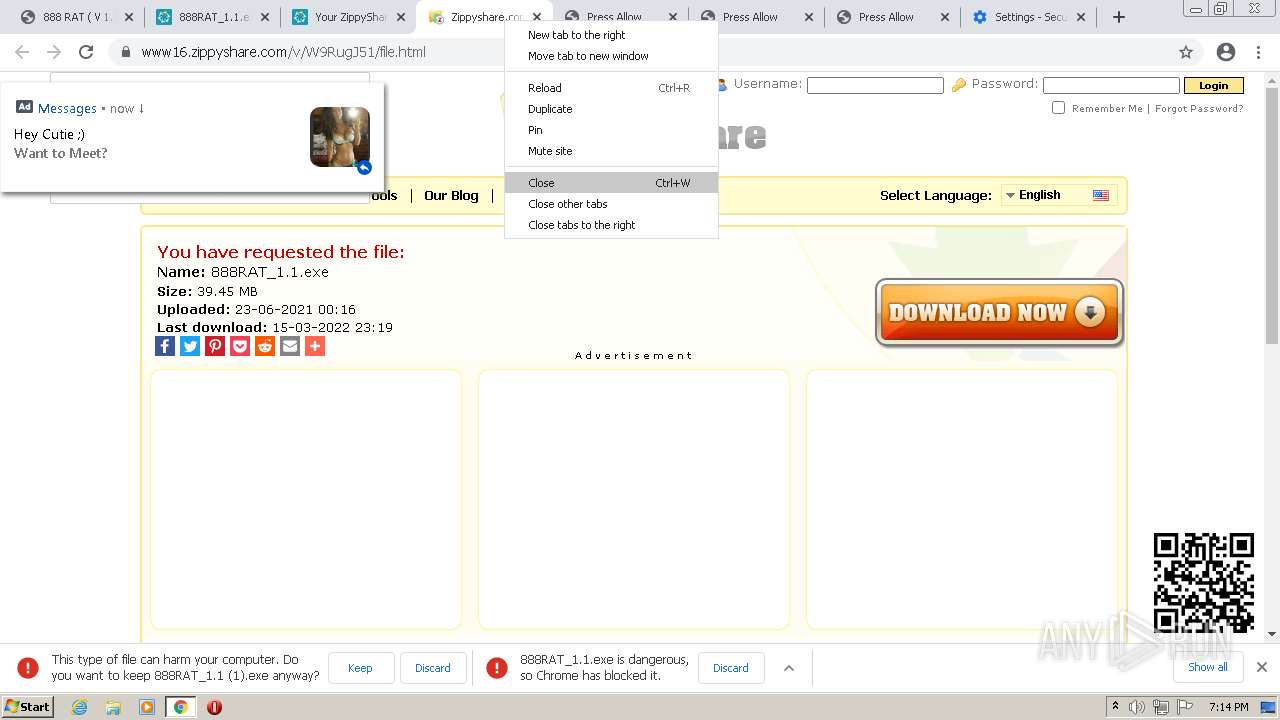Share file via Twitter icon
The height and width of the screenshot is (720, 1280).
[x=190, y=346]
